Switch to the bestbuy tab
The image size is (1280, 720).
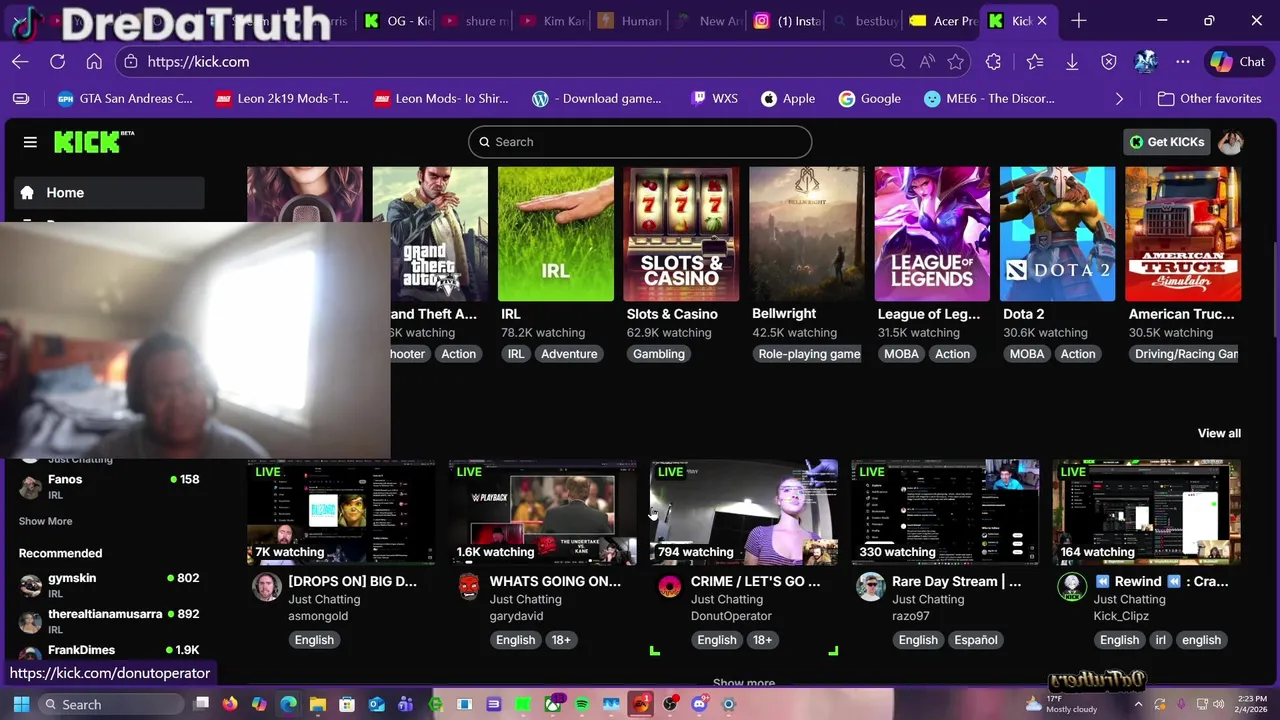pos(865,20)
